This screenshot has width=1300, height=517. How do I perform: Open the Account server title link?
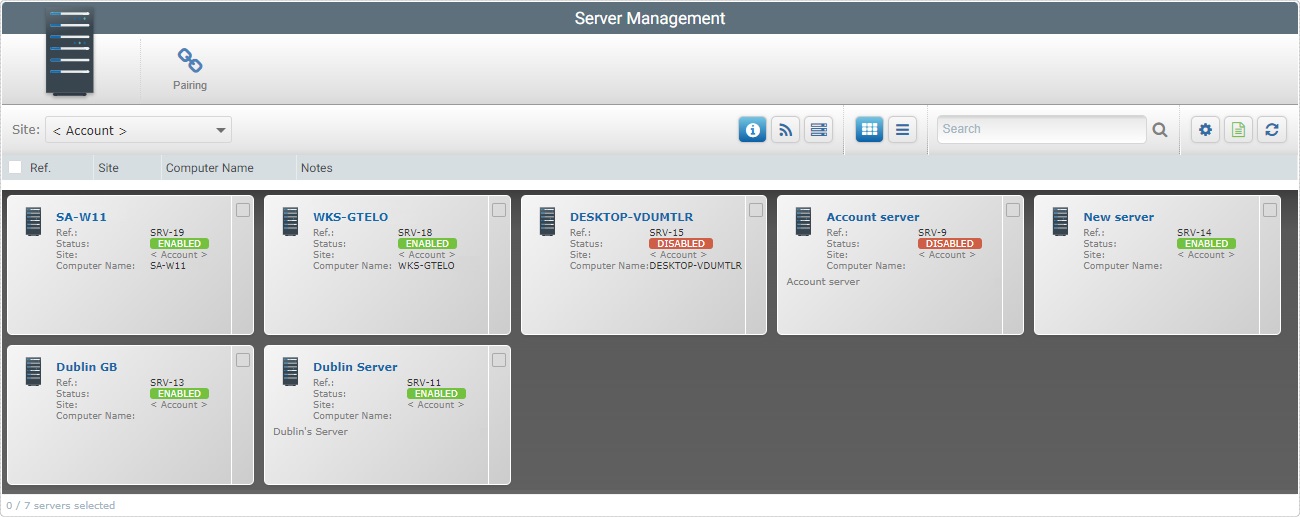[x=873, y=217]
